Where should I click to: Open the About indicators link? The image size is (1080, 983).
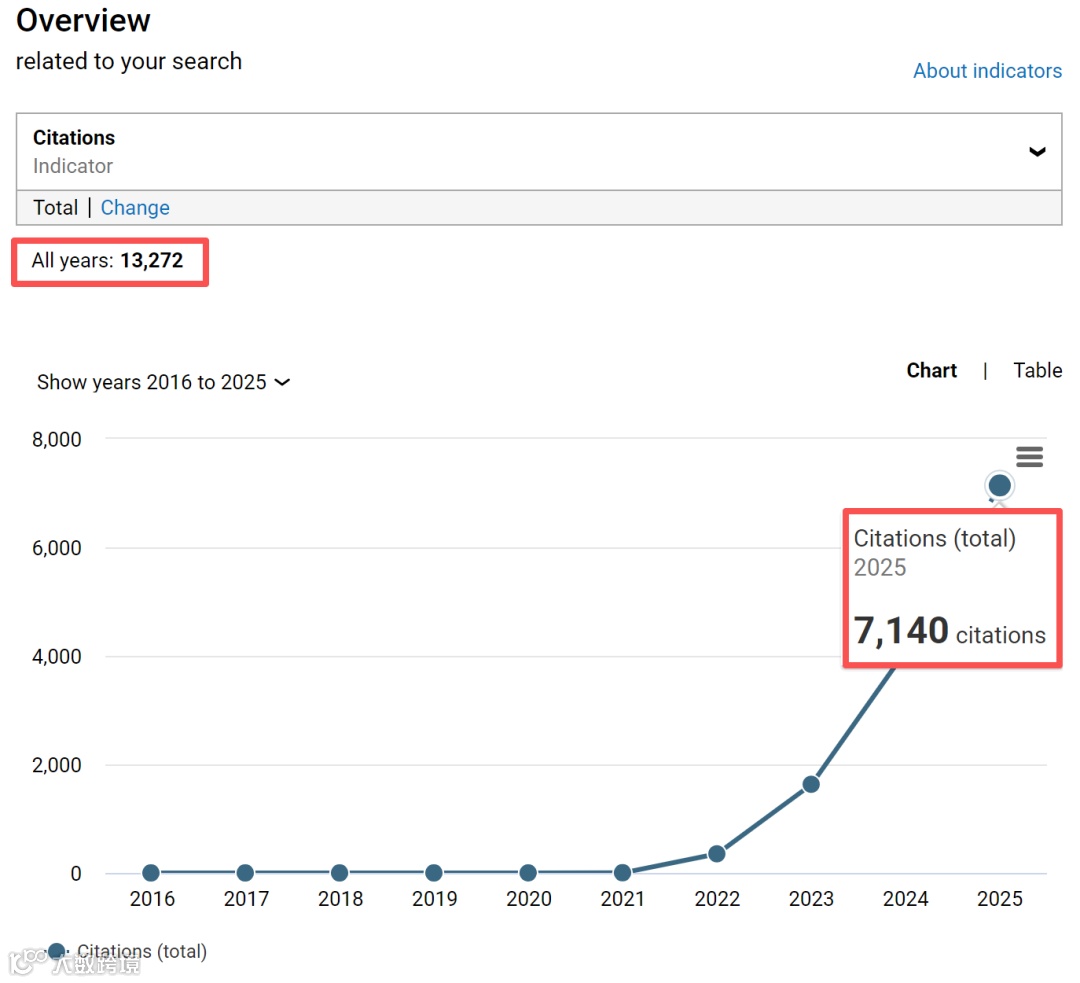[987, 70]
